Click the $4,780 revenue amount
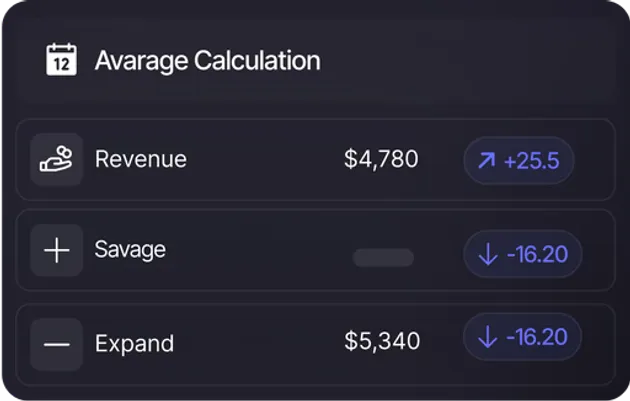This screenshot has height=401, width=630. 381,160
